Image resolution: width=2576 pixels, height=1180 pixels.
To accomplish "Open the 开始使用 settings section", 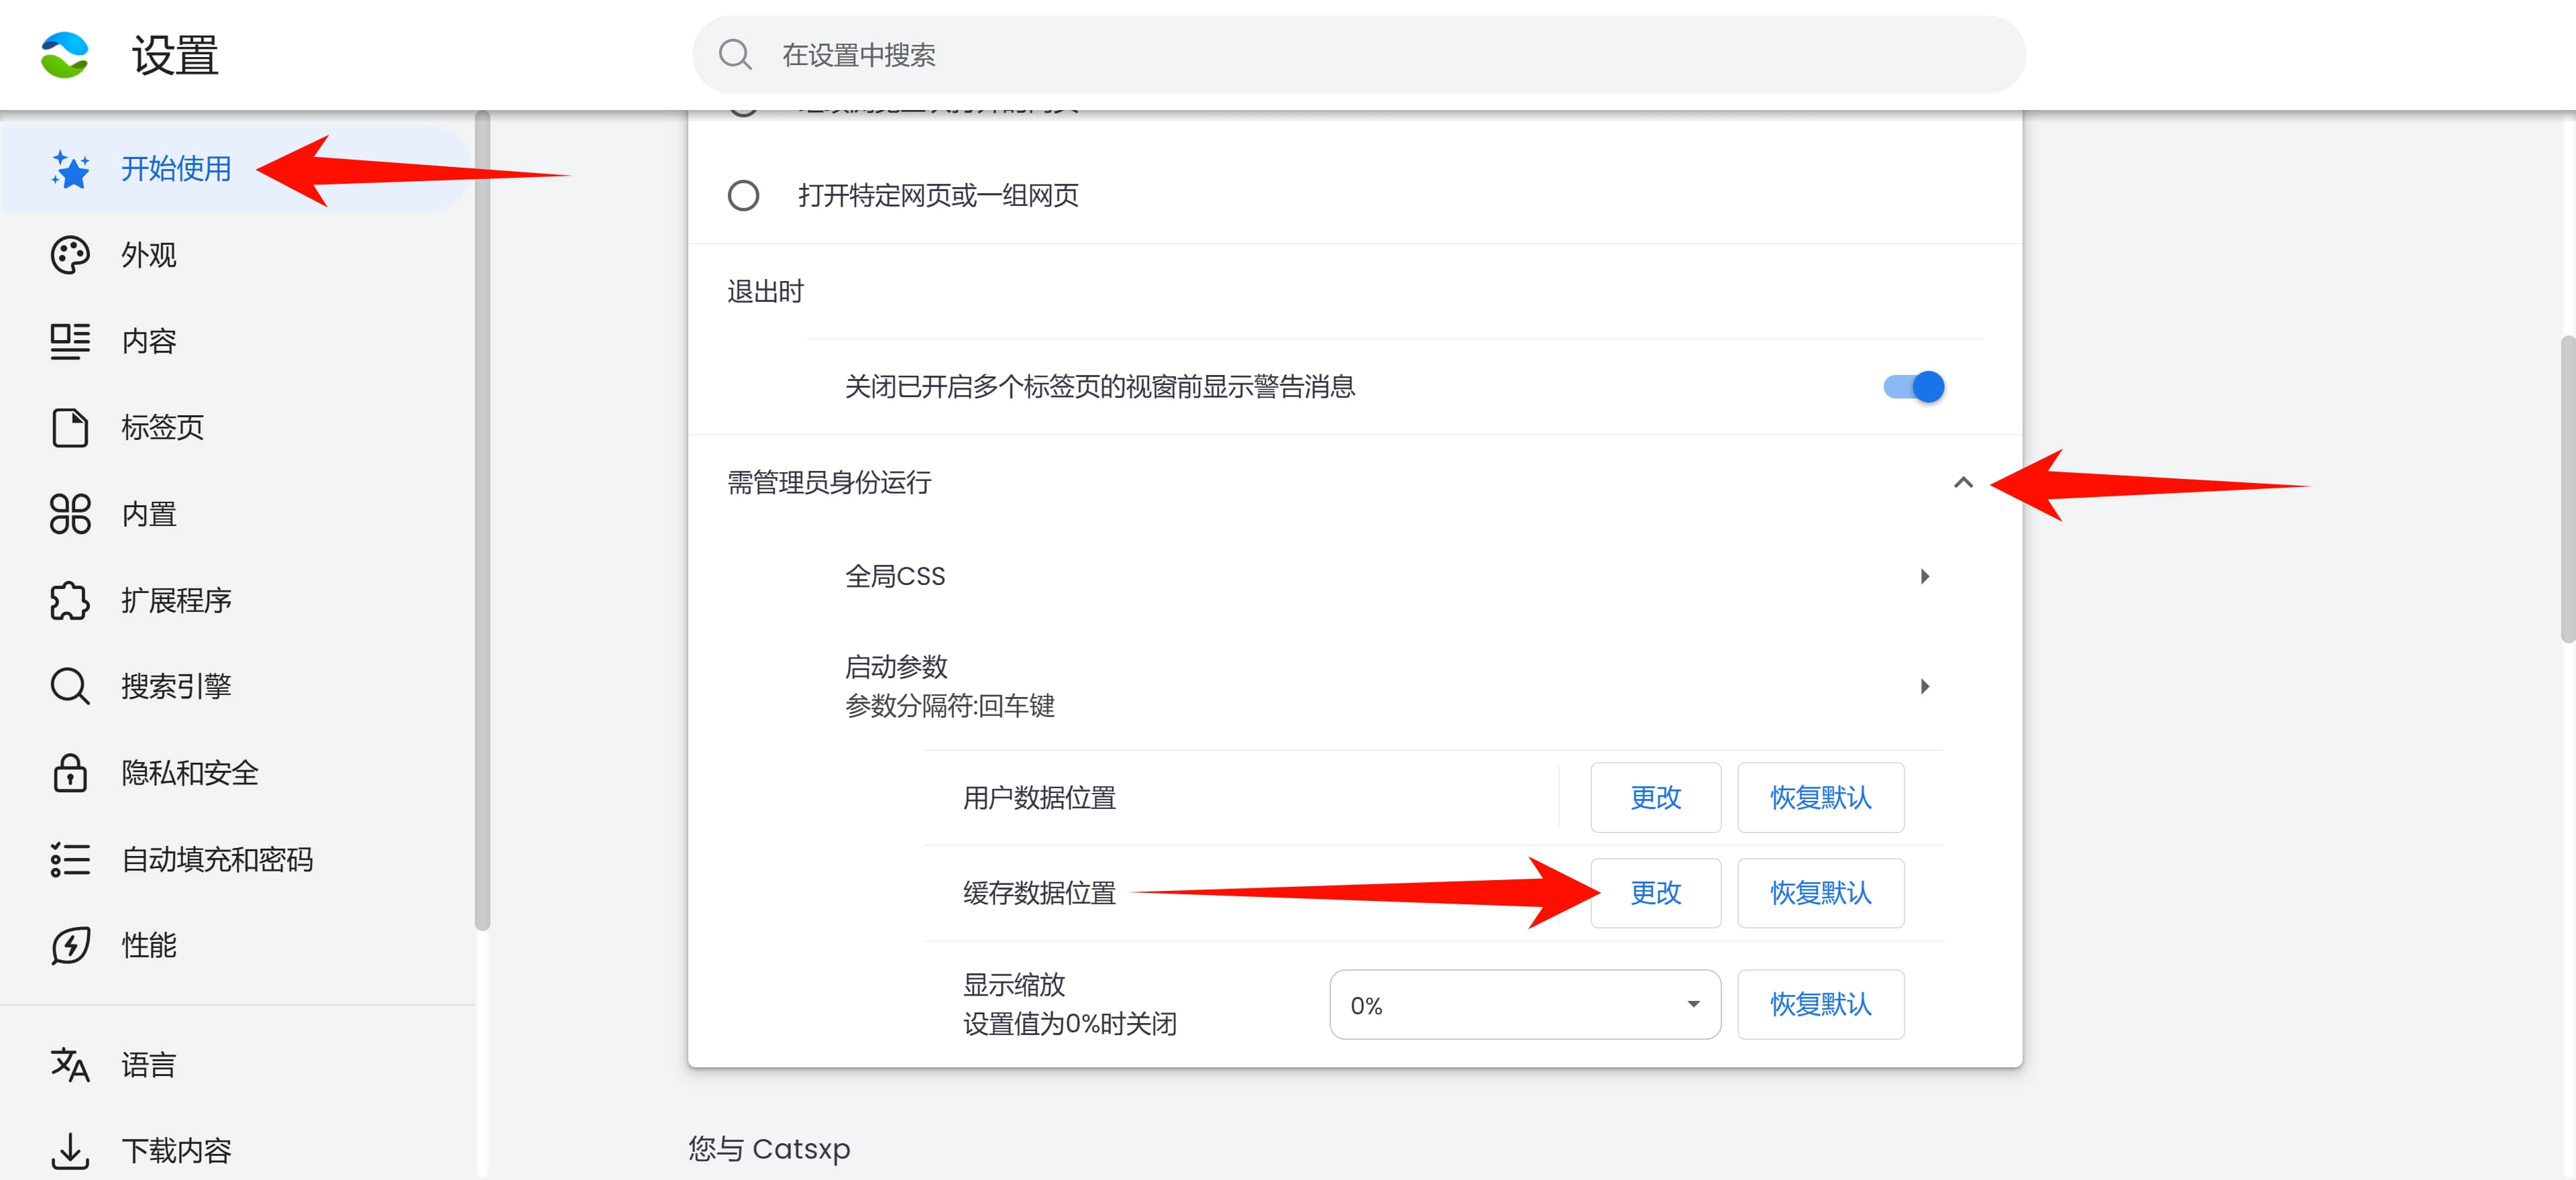I will click(236, 169).
